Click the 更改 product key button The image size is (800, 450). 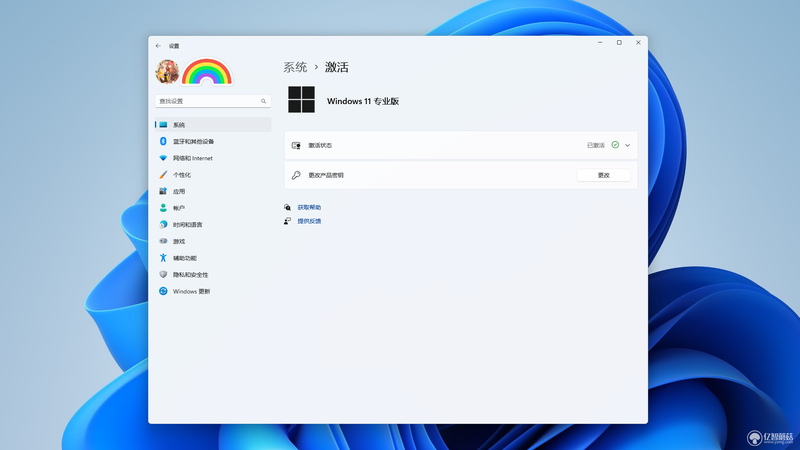tap(604, 175)
